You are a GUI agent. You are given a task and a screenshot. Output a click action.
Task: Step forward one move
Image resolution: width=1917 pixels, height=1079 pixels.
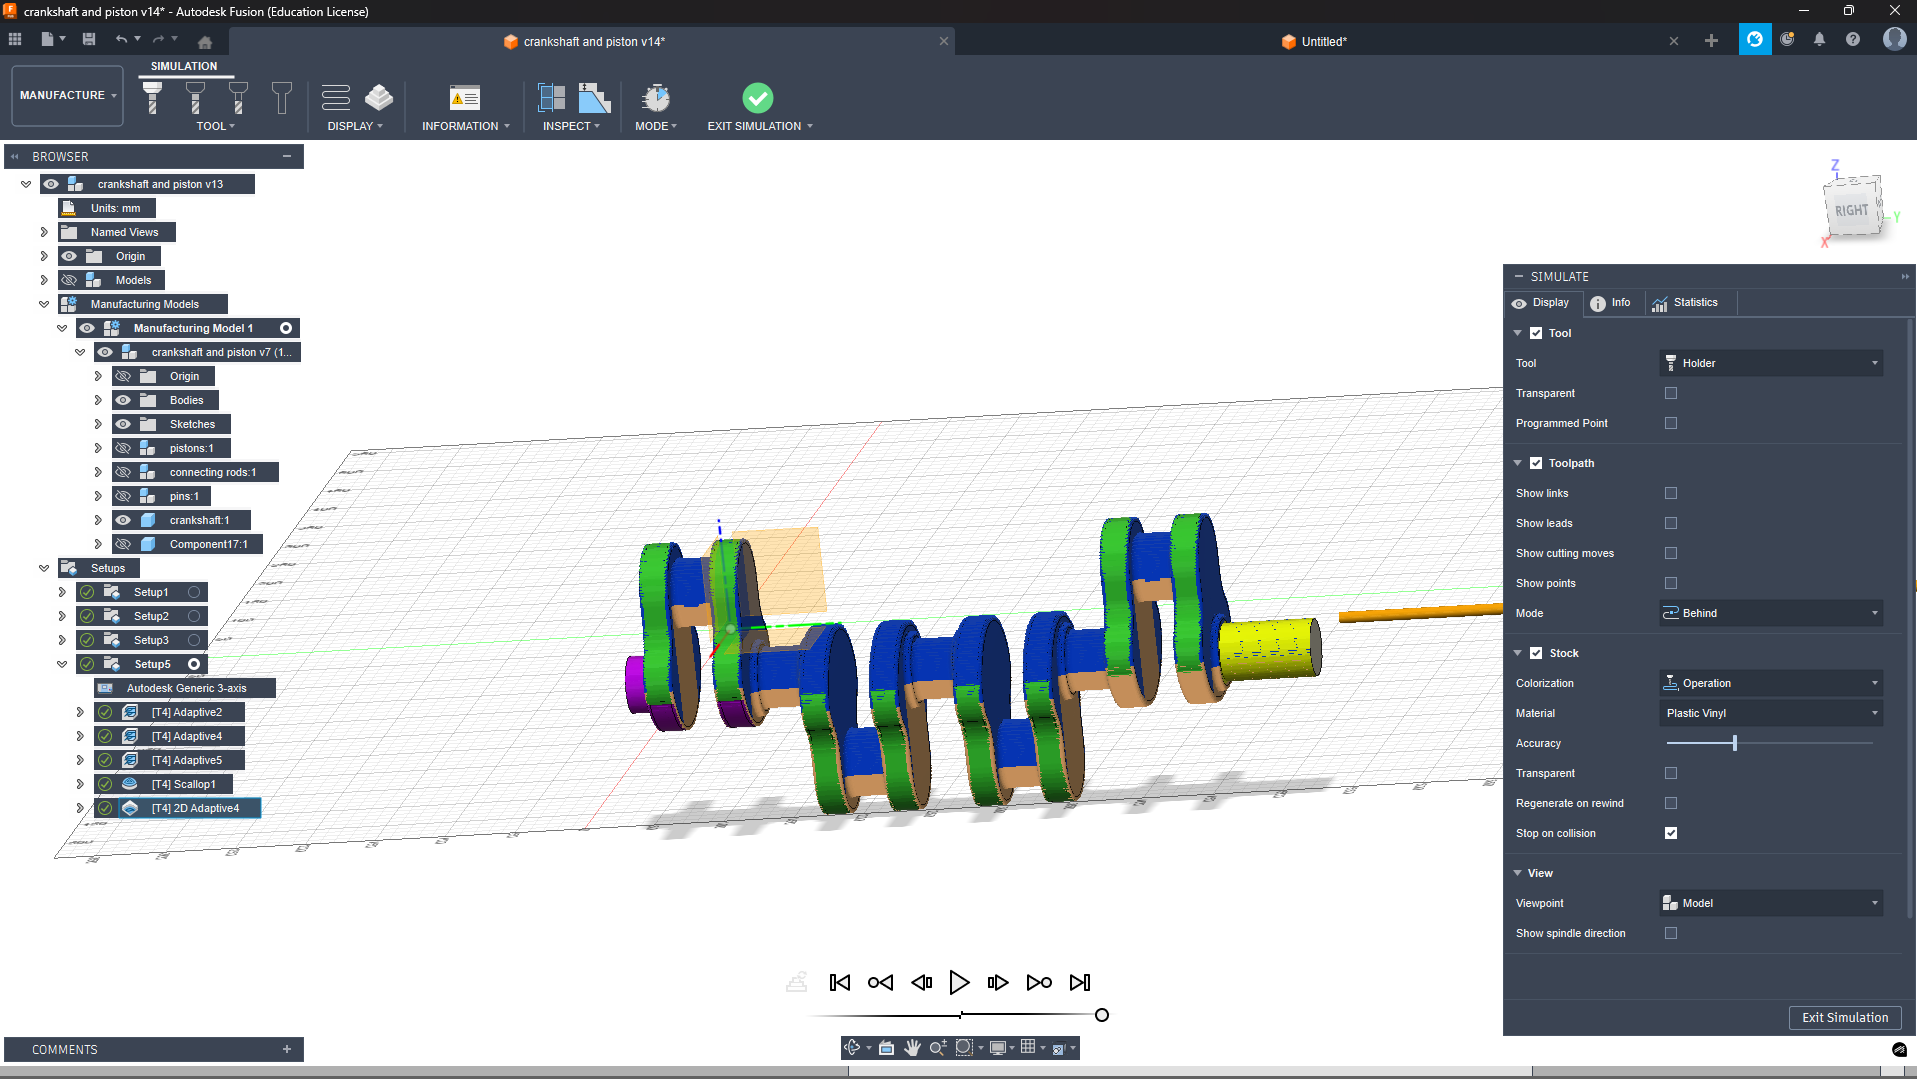click(998, 983)
